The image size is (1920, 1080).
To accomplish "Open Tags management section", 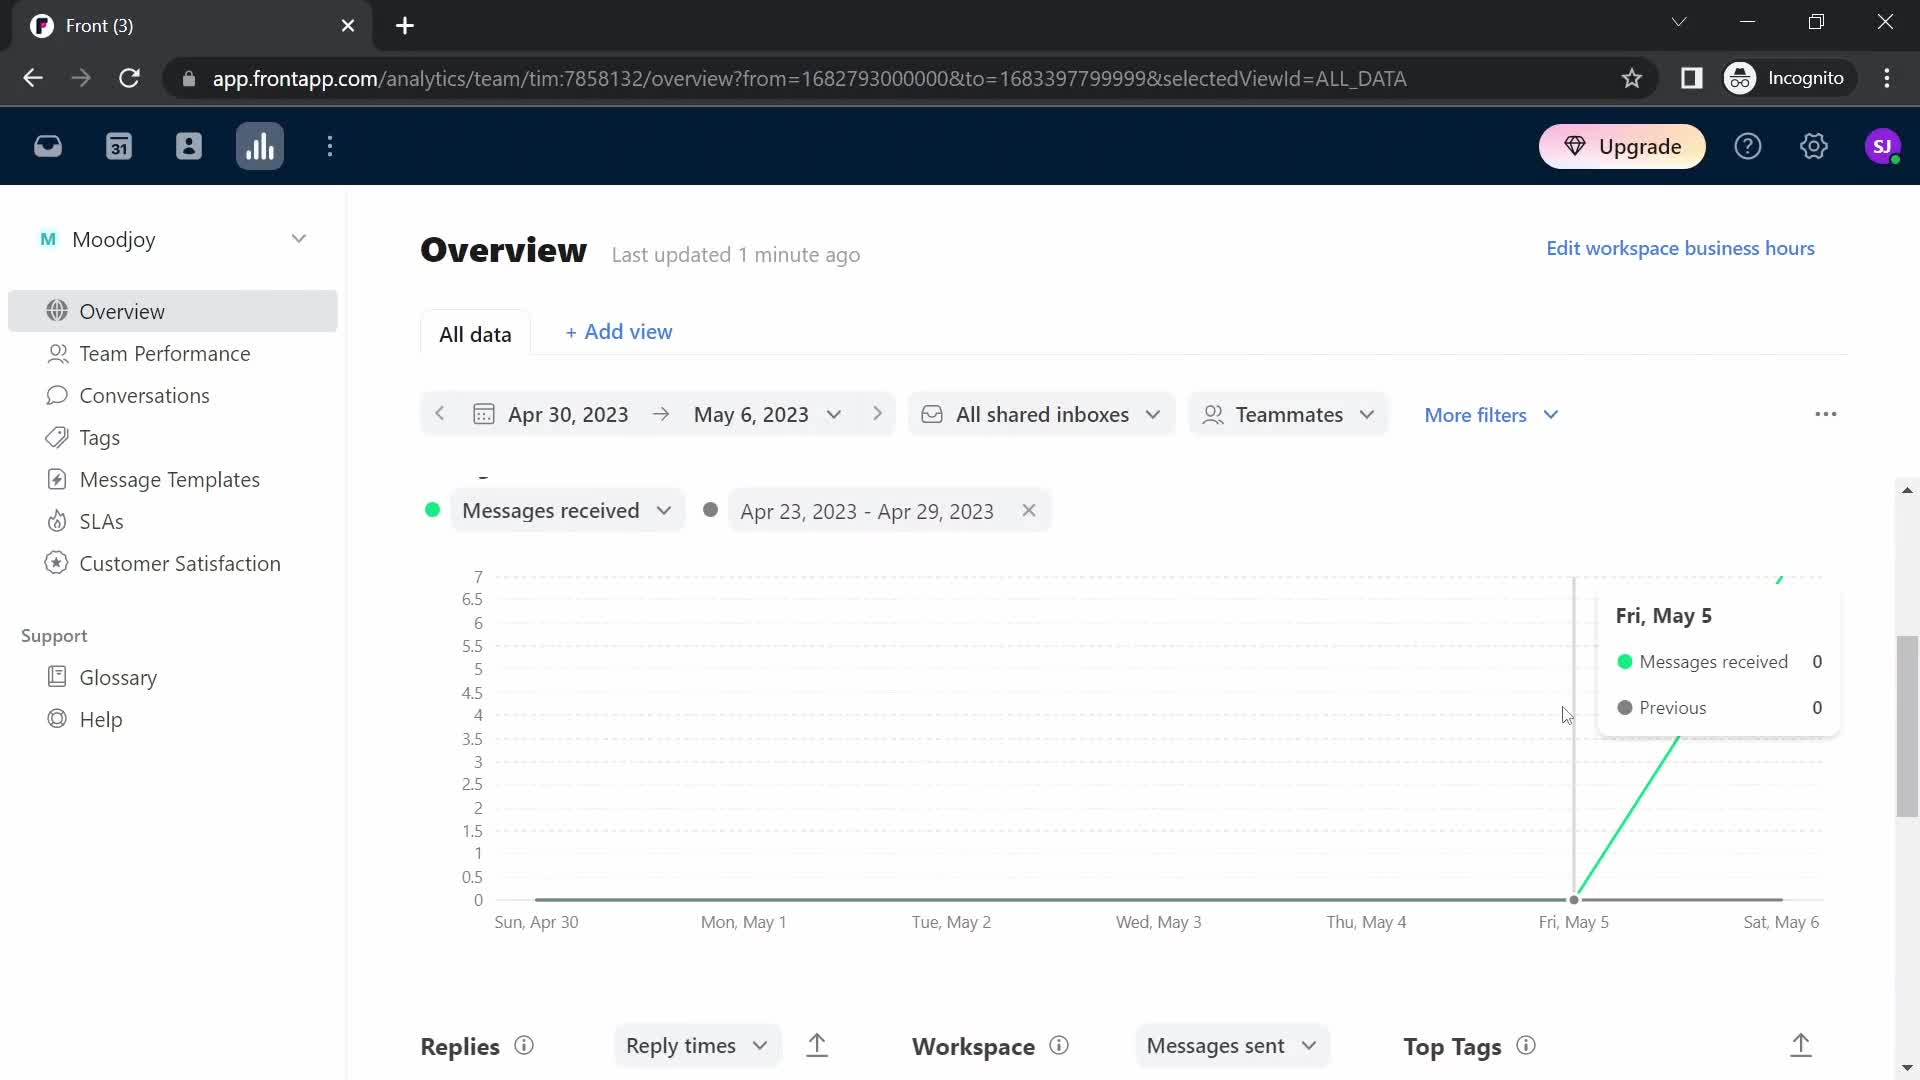I will pyautogui.click(x=99, y=436).
